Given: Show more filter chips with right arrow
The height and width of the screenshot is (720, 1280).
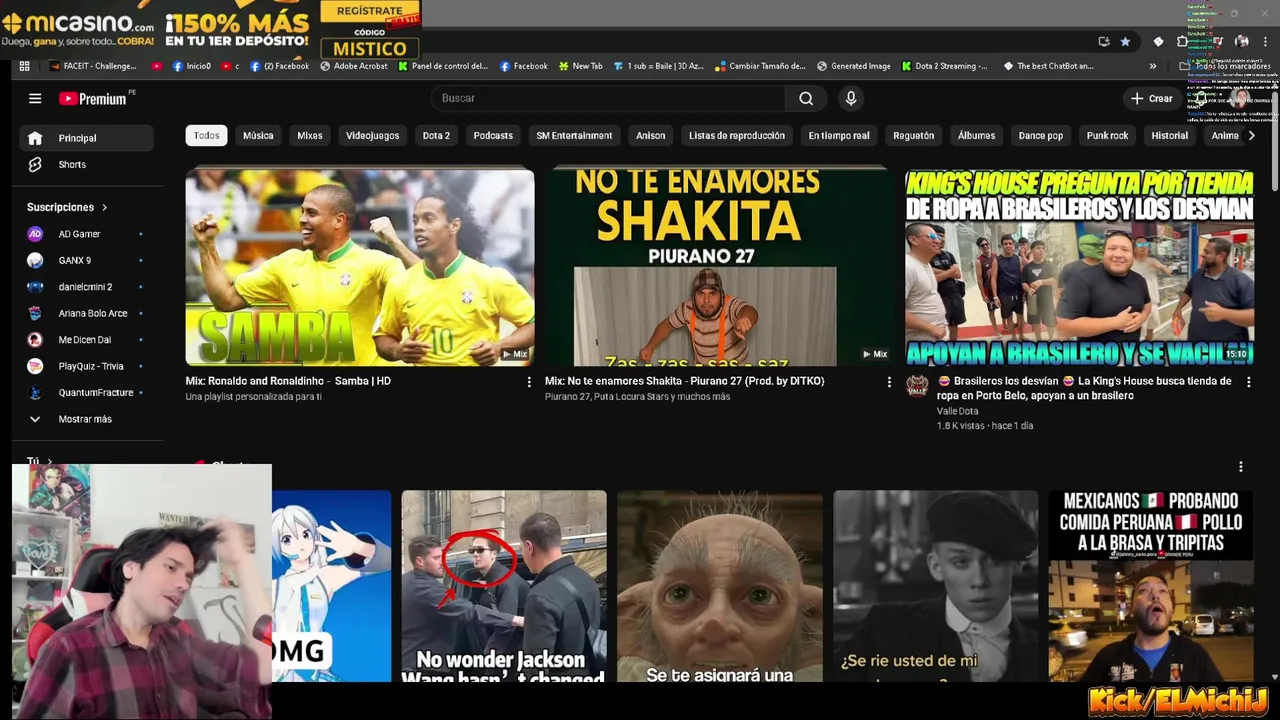Looking at the screenshot, I should point(1251,135).
